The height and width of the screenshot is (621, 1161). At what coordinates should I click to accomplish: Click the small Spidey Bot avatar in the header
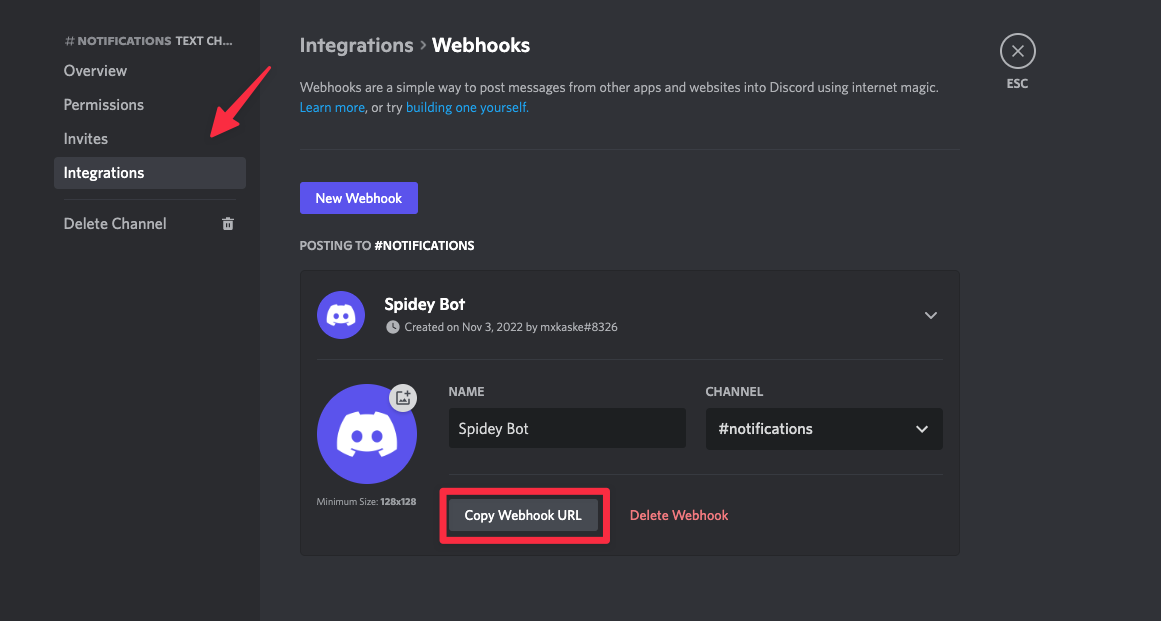341,315
